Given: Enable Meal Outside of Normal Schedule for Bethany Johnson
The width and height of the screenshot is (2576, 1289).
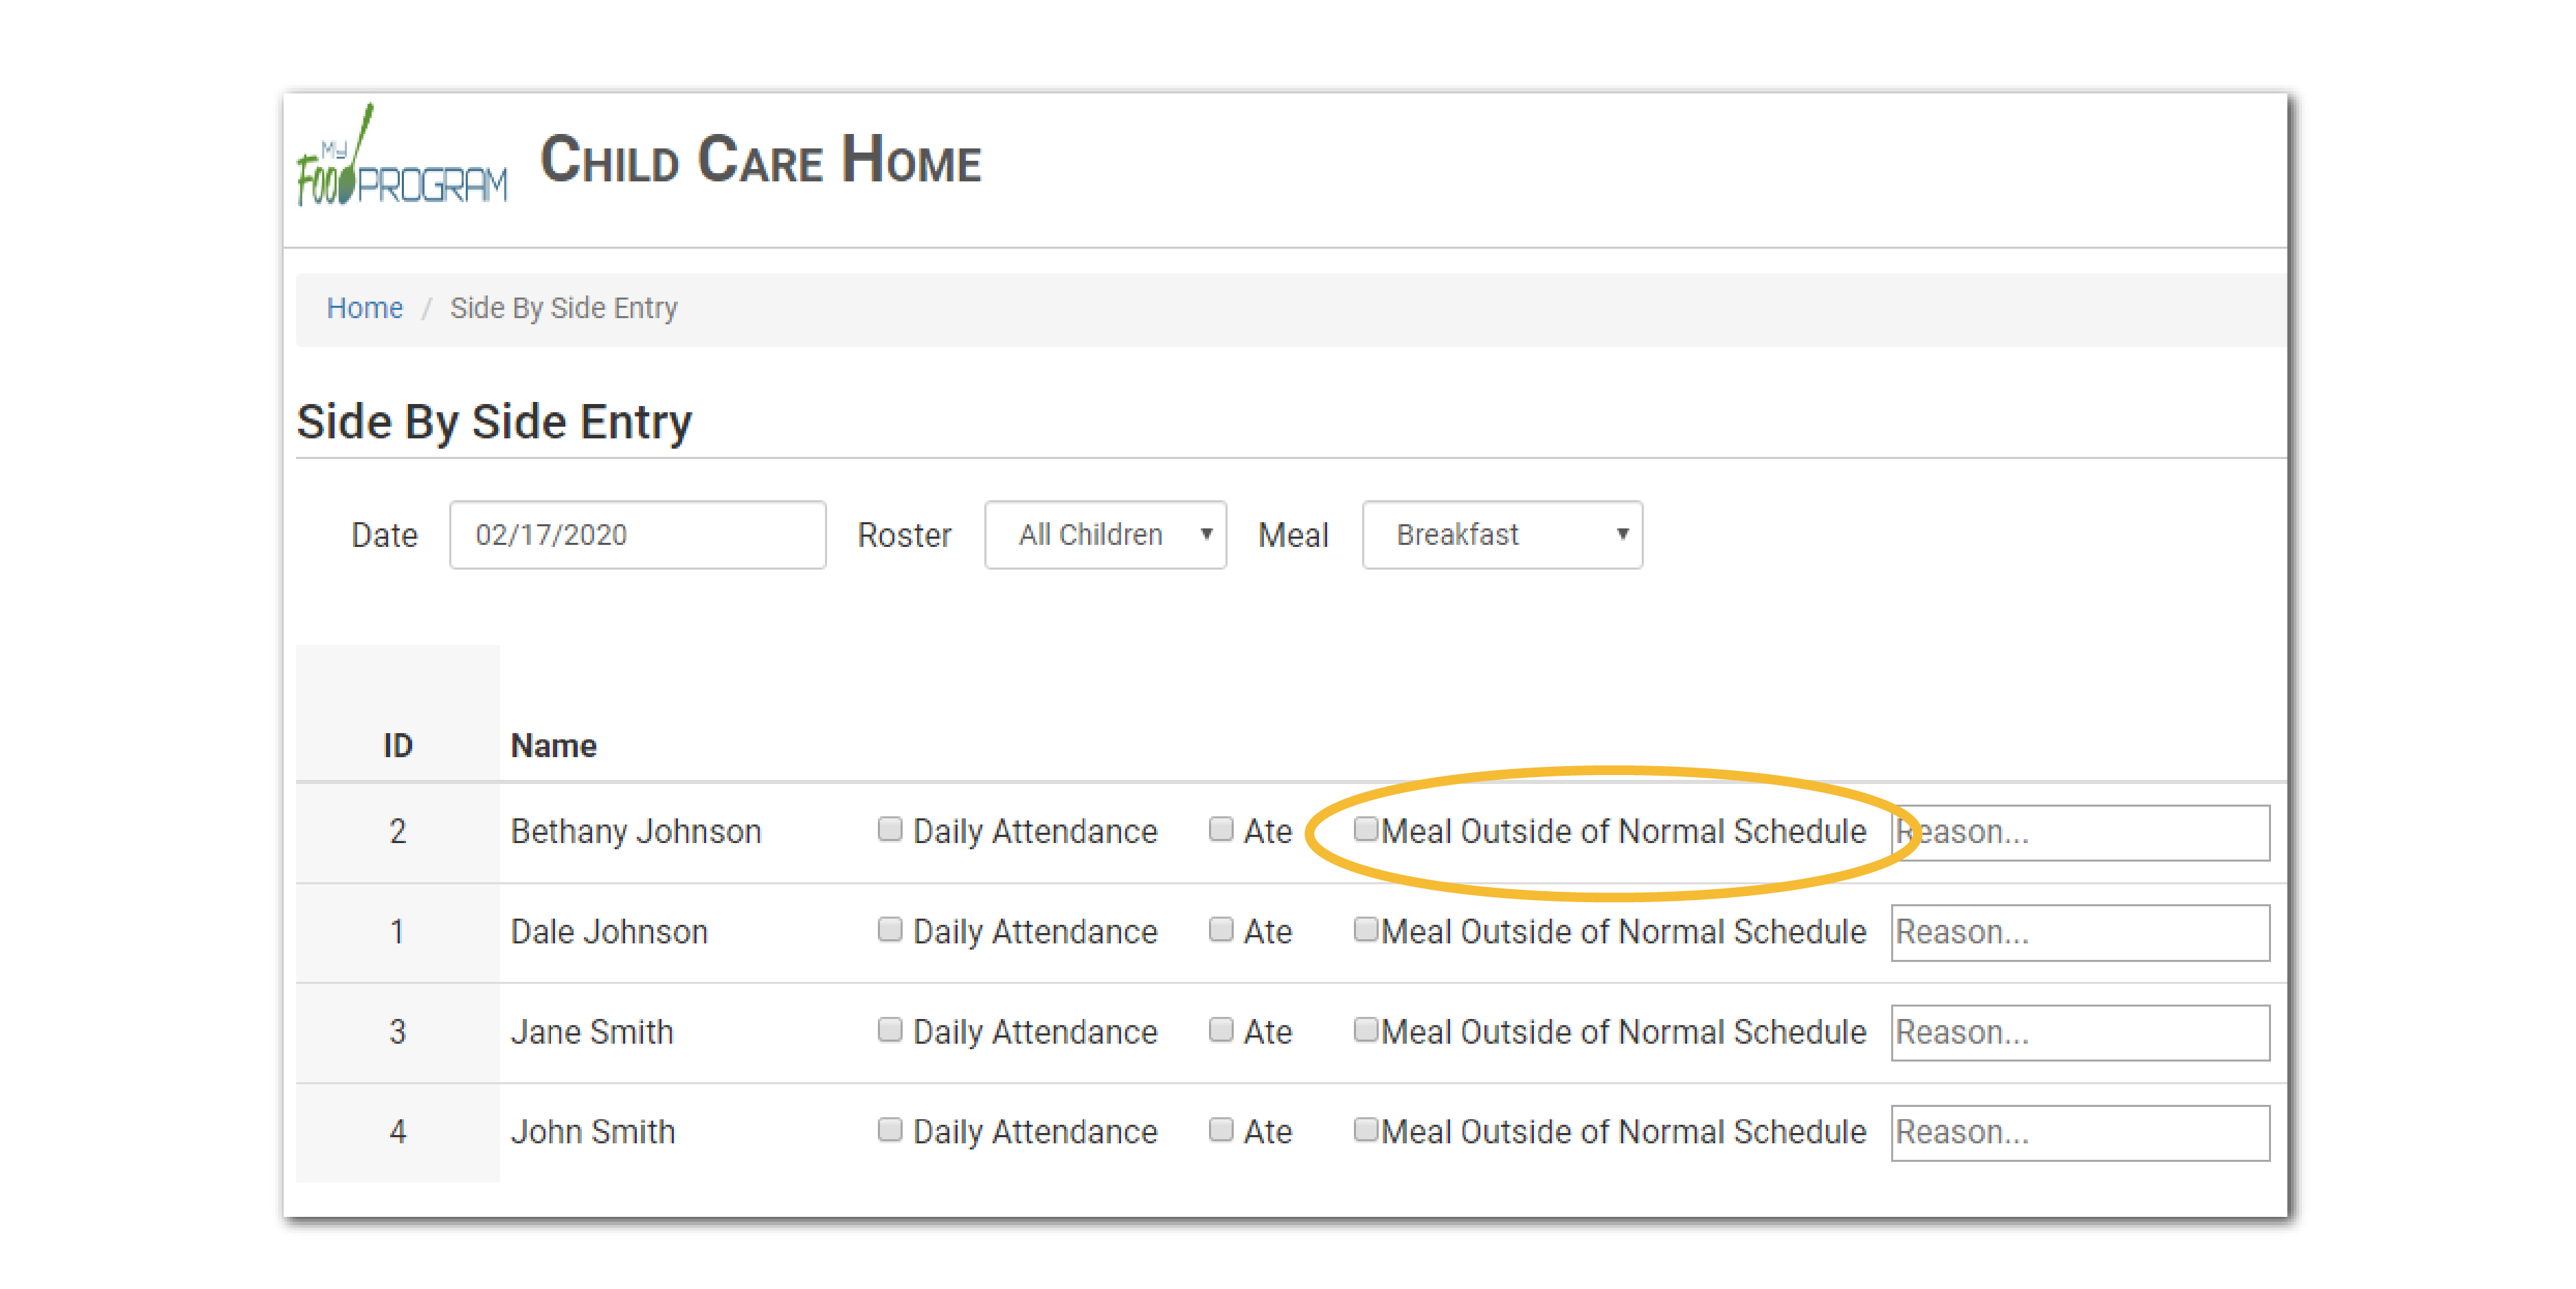Looking at the screenshot, I should point(1367,829).
